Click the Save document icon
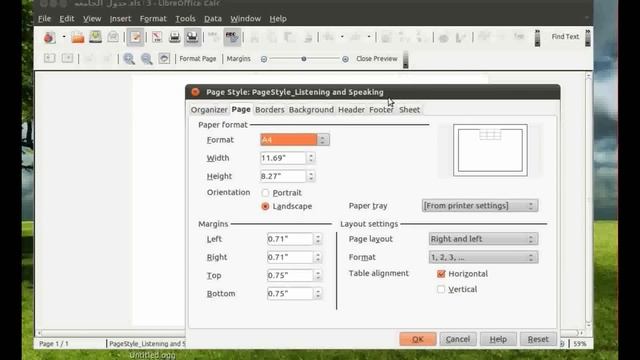The image size is (640, 360). click(96, 37)
